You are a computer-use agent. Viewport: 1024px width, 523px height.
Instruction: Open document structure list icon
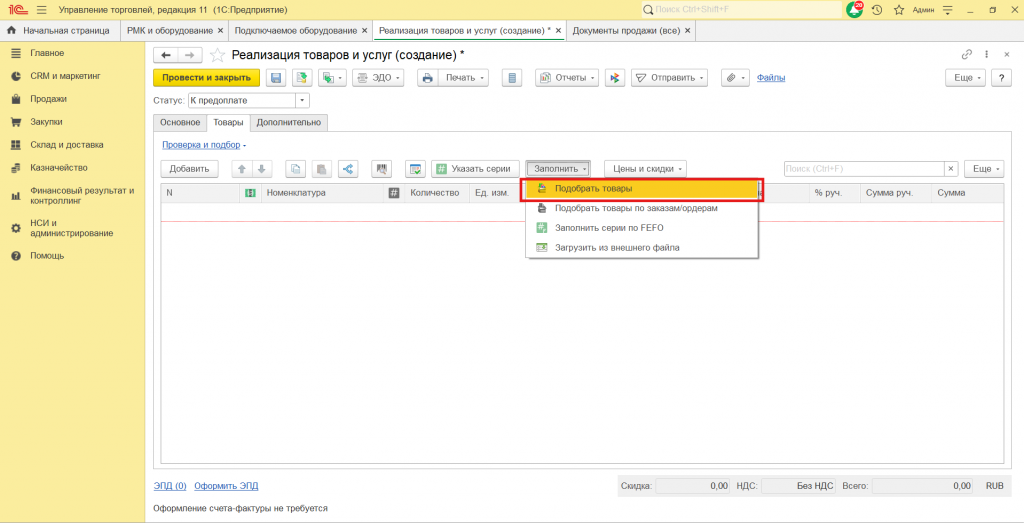click(512, 78)
